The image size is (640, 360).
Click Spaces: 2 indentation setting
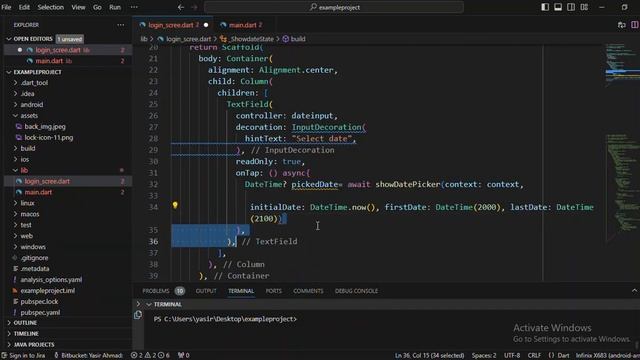[484, 356]
